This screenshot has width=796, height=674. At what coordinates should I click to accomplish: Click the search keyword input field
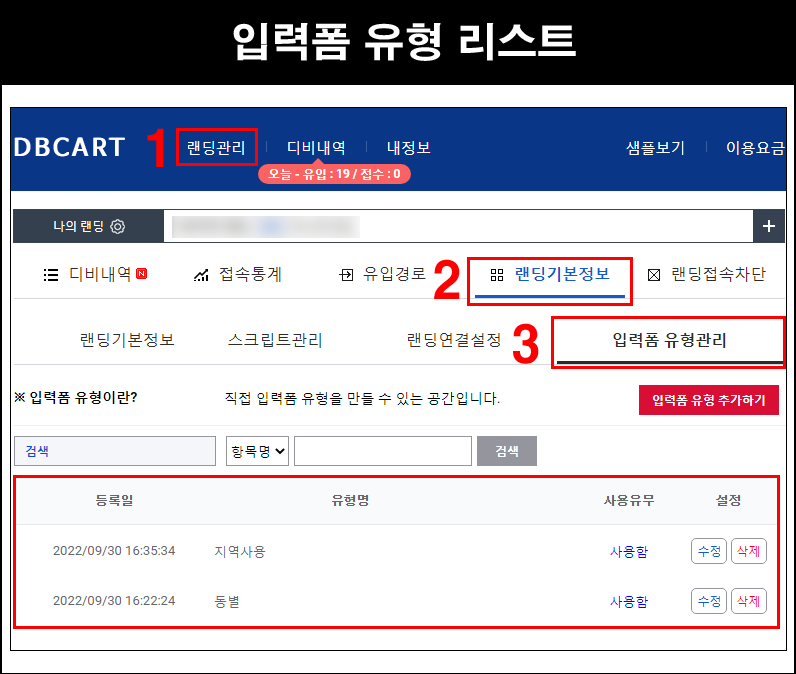(382, 451)
